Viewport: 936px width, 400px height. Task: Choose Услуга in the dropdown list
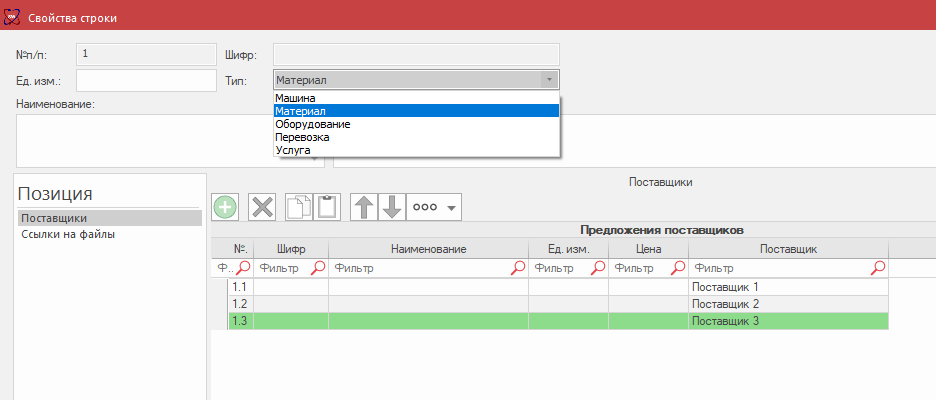292,150
